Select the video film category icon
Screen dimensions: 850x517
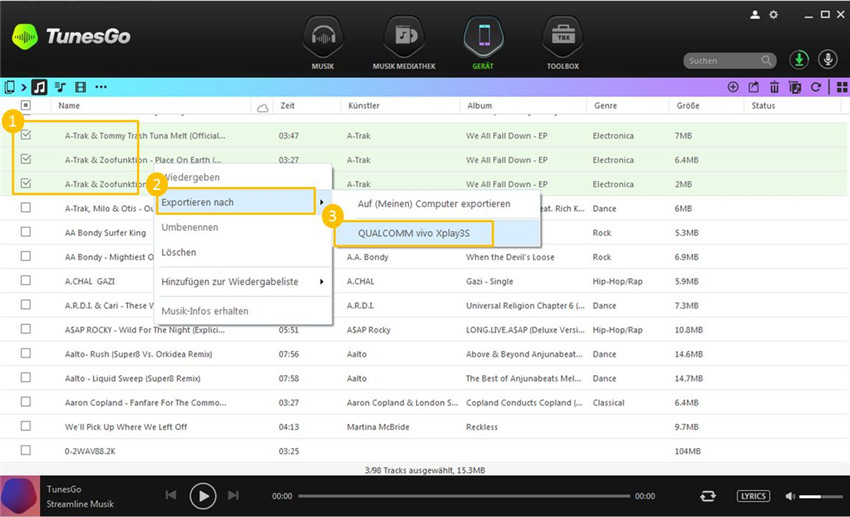[x=81, y=87]
